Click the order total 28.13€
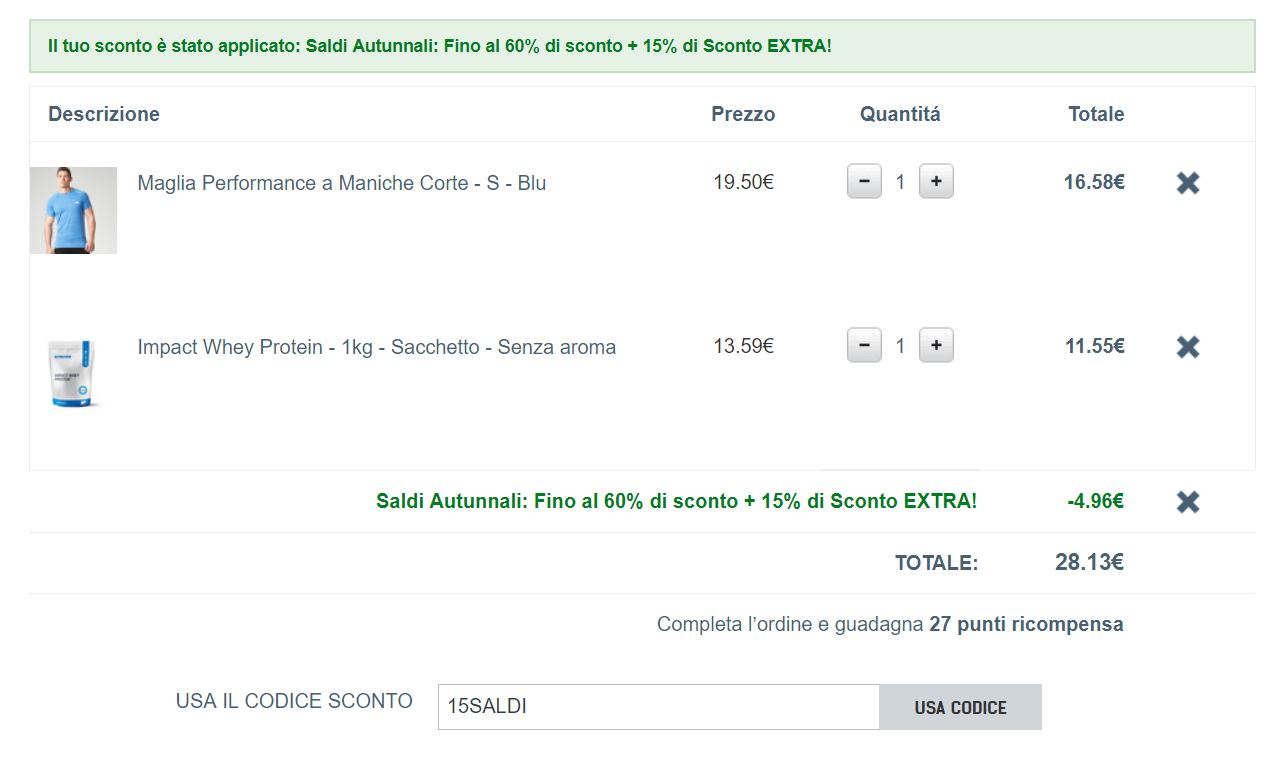Screen dimensions: 1287x765 click(1089, 562)
